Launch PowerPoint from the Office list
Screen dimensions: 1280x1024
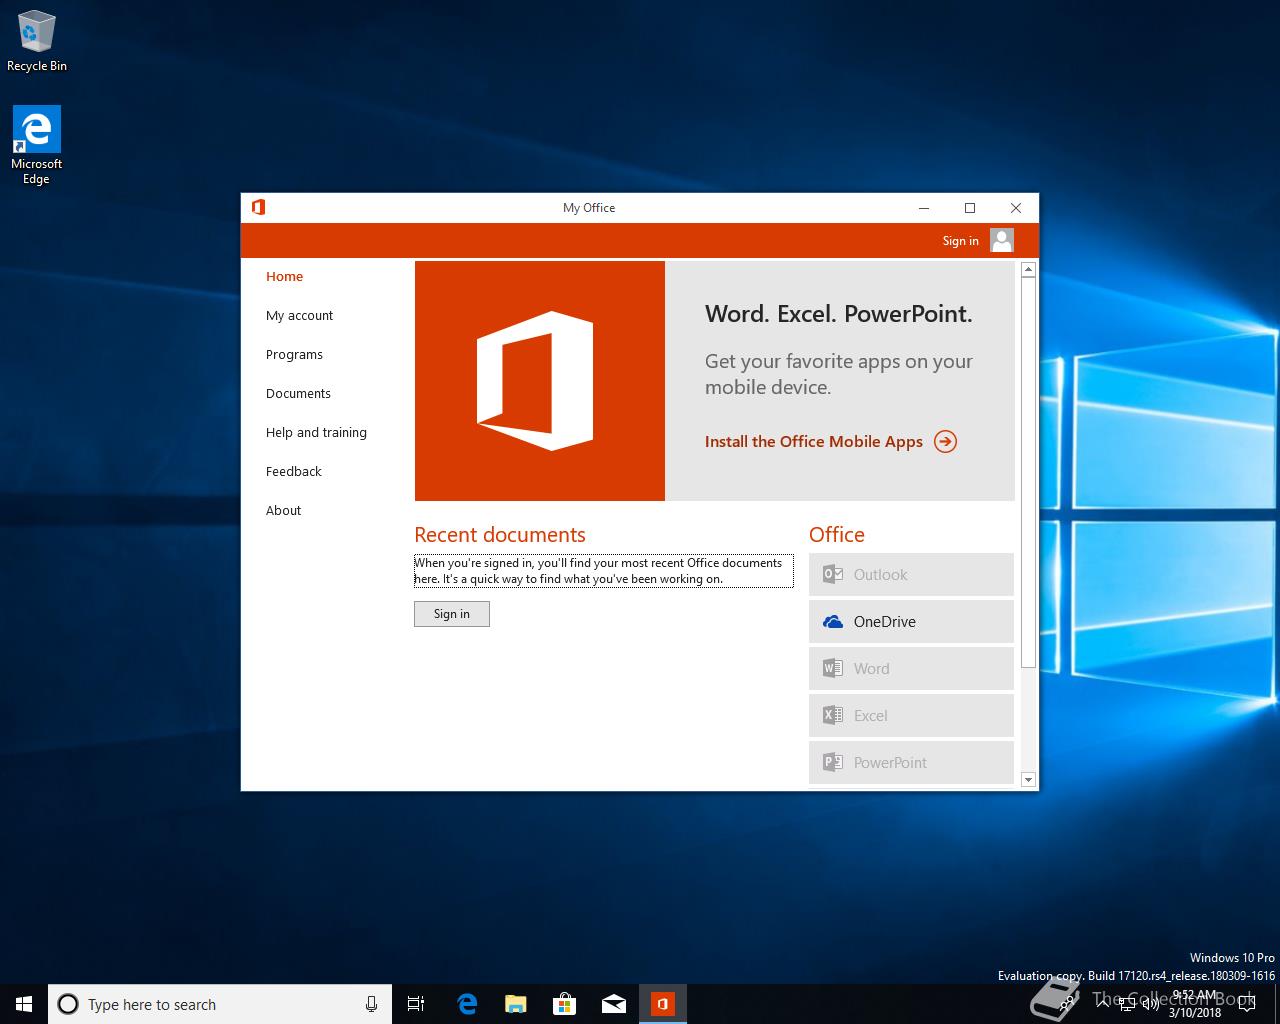click(911, 763)
